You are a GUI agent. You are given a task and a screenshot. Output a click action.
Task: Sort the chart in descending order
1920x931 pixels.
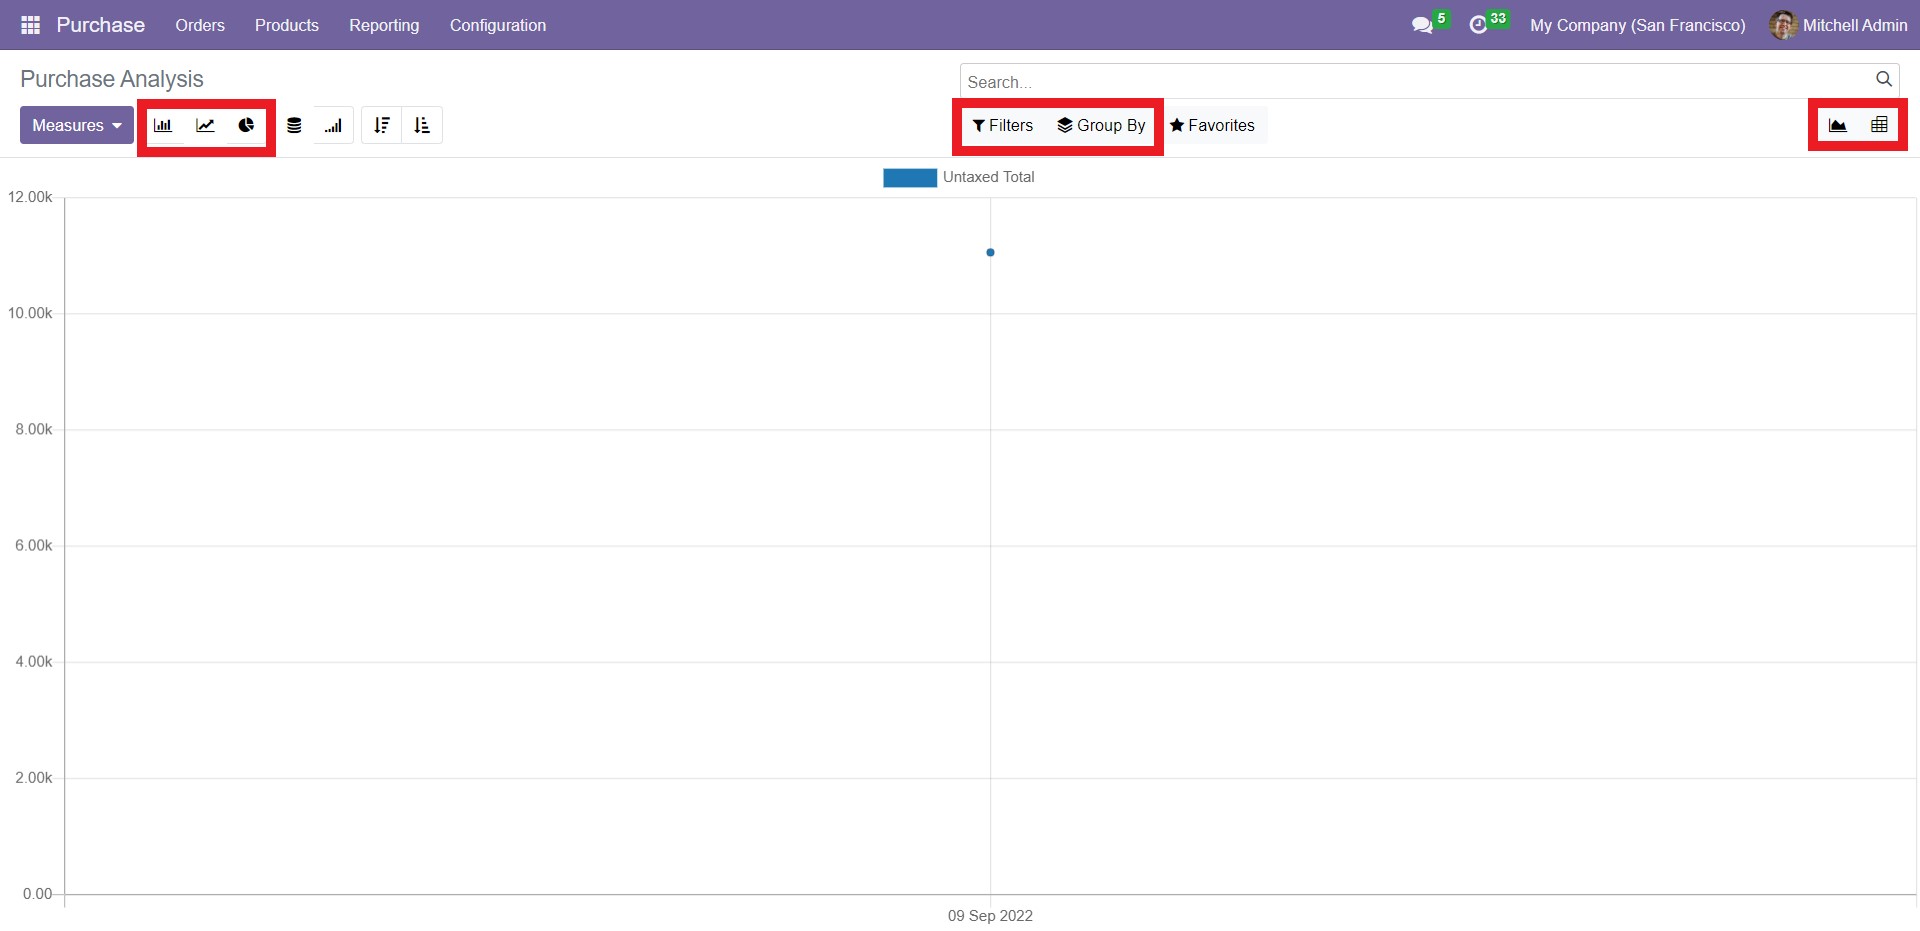382,125
